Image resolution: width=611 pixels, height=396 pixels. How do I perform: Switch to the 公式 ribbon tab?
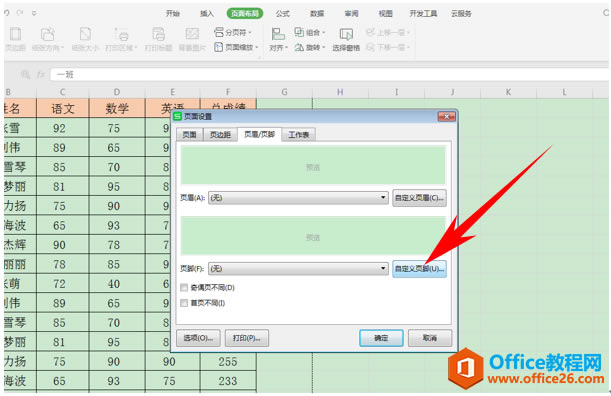click(x=283, y=14)
